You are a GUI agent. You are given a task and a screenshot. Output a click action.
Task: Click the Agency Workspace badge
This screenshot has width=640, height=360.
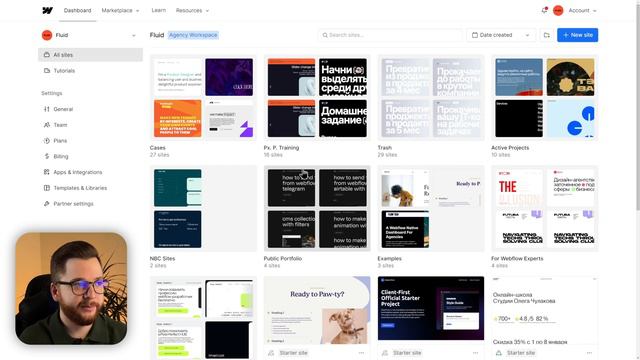click(193, 35)
